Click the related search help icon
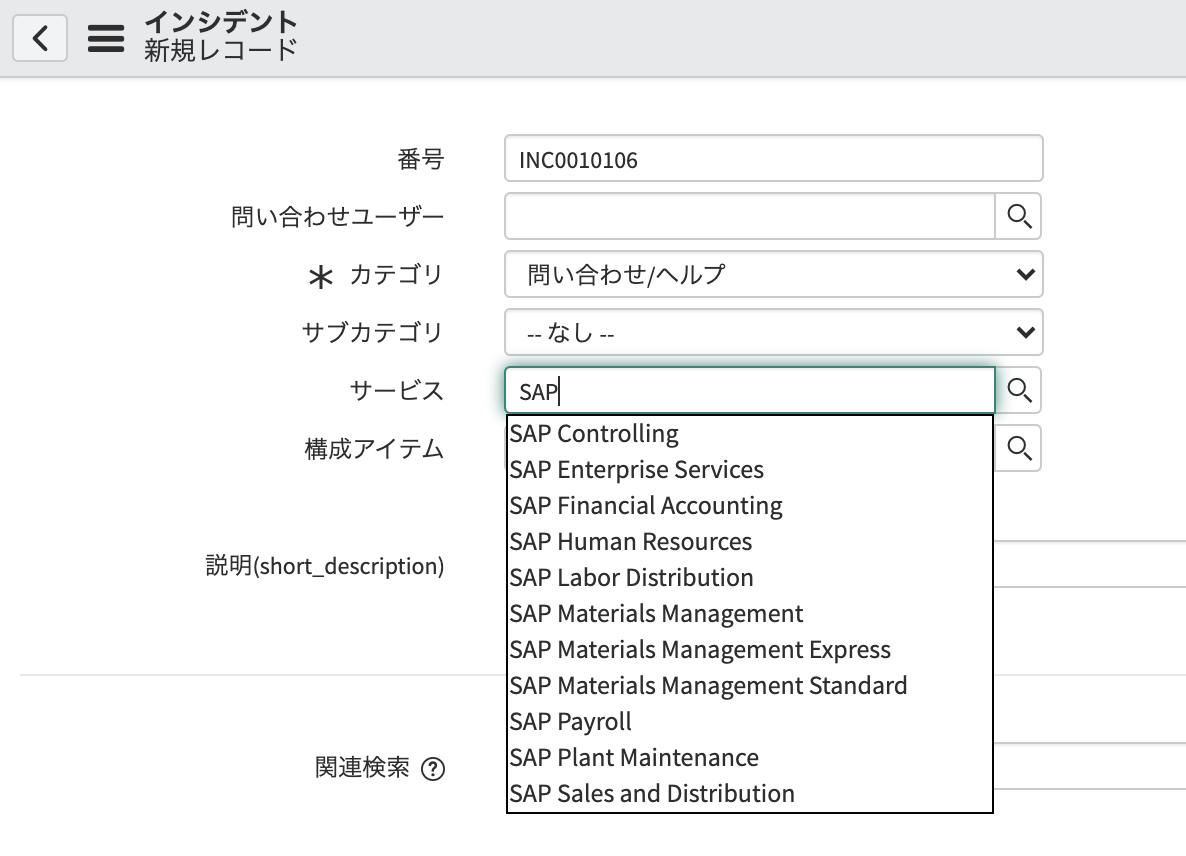Screen dimensions: 1186x856 click(433, 769)
